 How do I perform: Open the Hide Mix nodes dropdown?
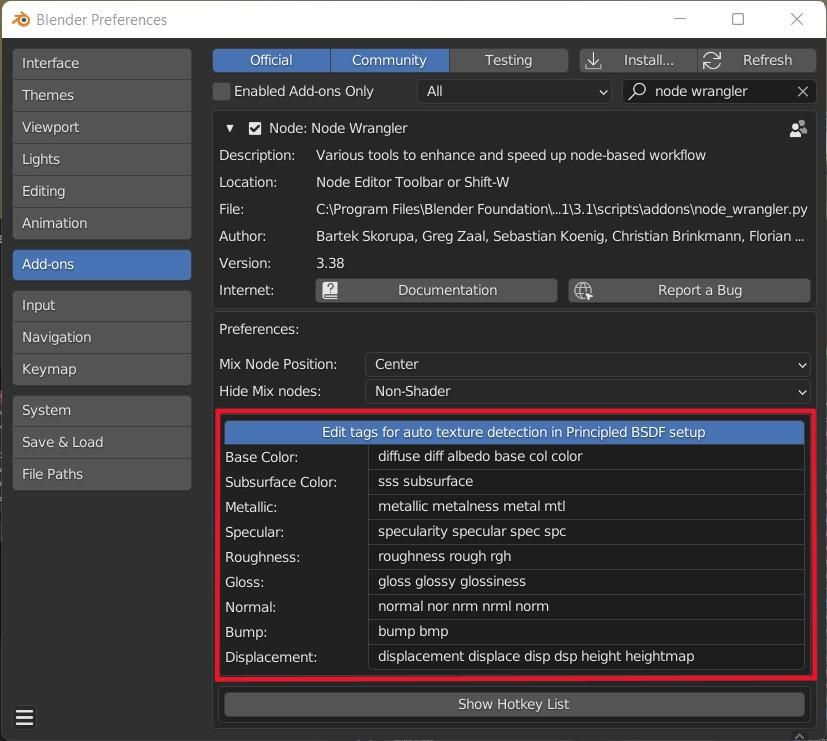pos(588,391)
